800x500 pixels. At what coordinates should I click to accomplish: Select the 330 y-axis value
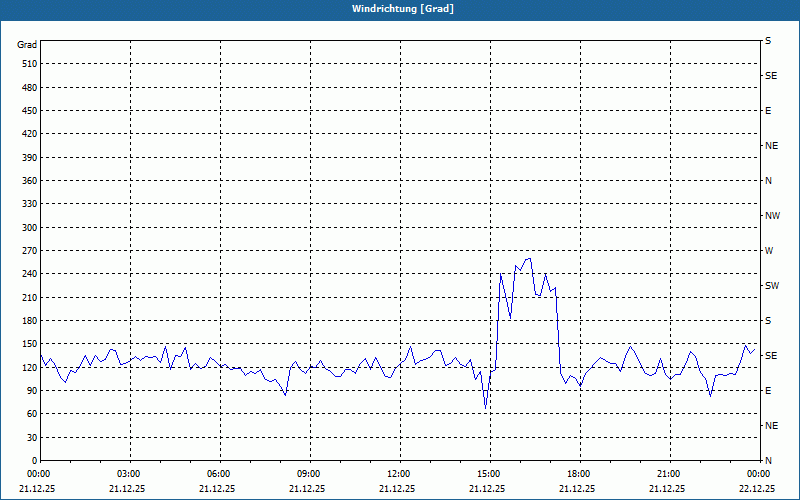tap(30, 204)
